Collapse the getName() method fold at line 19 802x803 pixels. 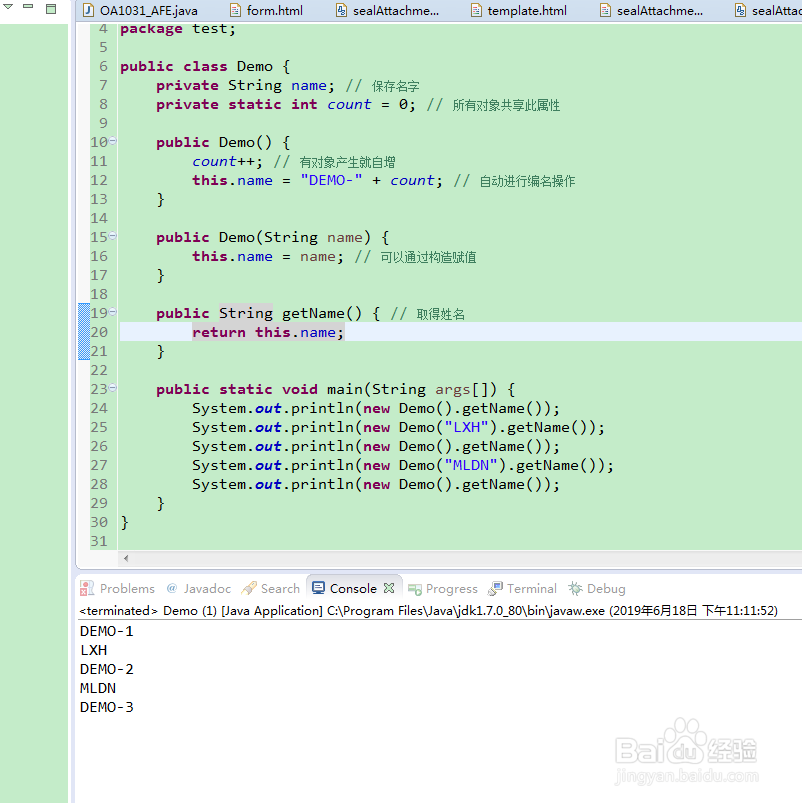point(113,312)
